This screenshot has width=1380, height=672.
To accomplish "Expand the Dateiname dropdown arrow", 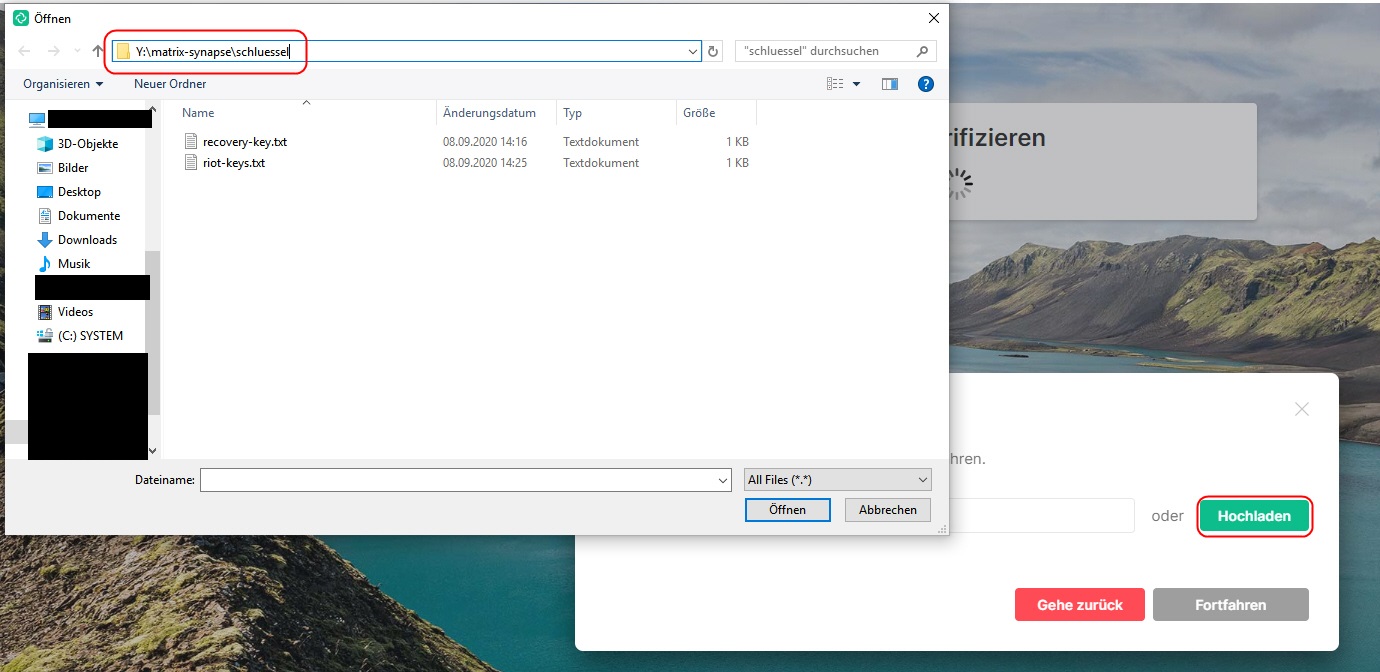I will (723, 481).
